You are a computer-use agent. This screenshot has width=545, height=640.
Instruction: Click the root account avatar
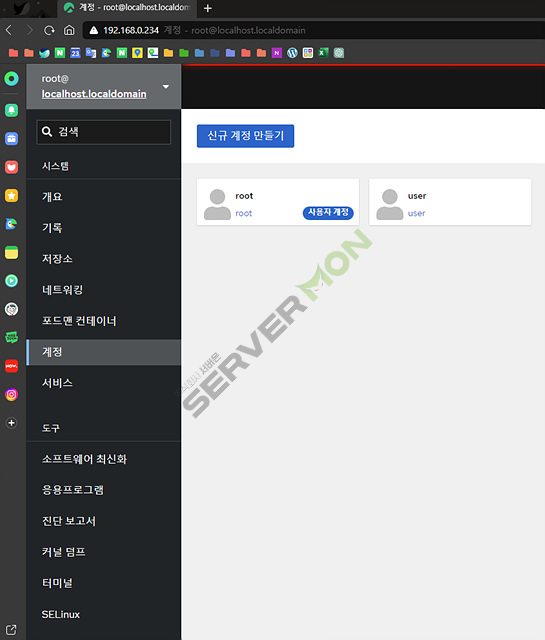(x=217, y=204)
